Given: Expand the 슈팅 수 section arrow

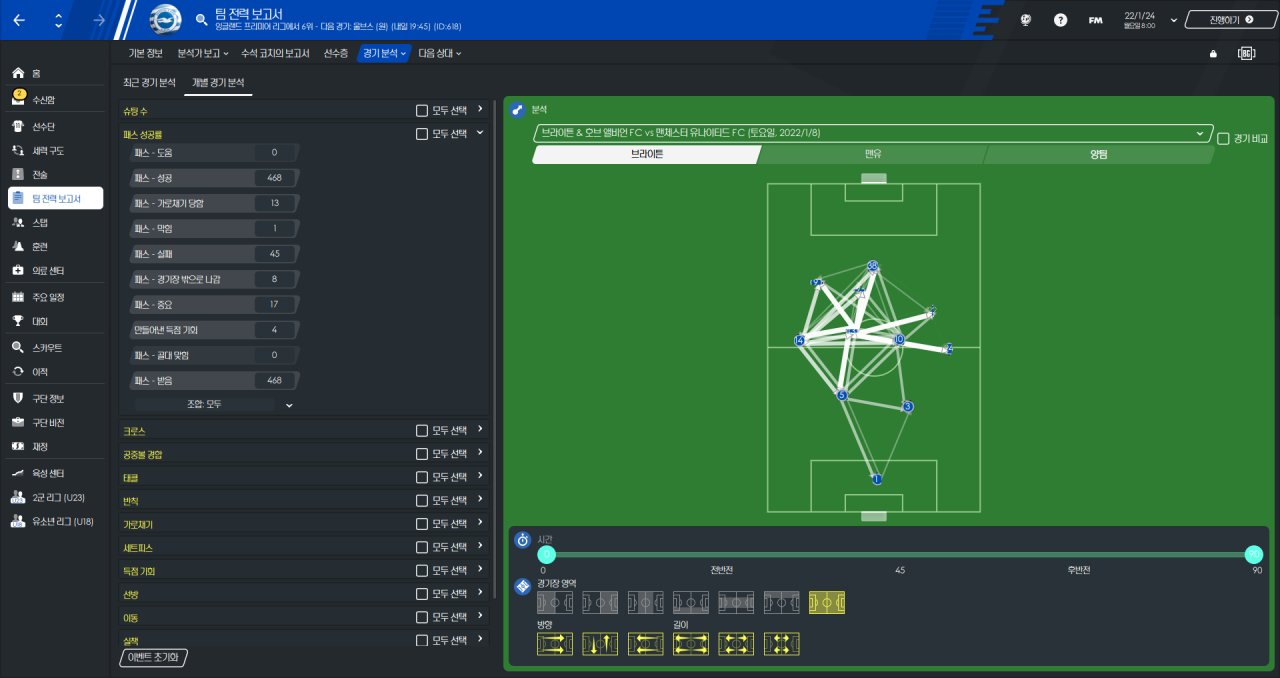Looking at the screenshot, I should (x=480, y=109).
